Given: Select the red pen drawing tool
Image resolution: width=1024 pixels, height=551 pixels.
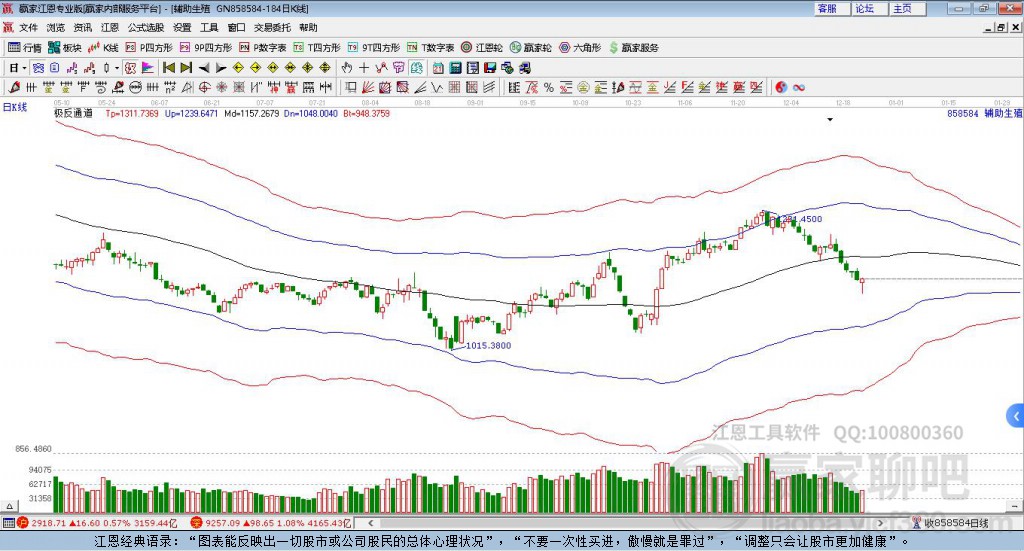Looking at the screenshot, I should coord(14,87).
